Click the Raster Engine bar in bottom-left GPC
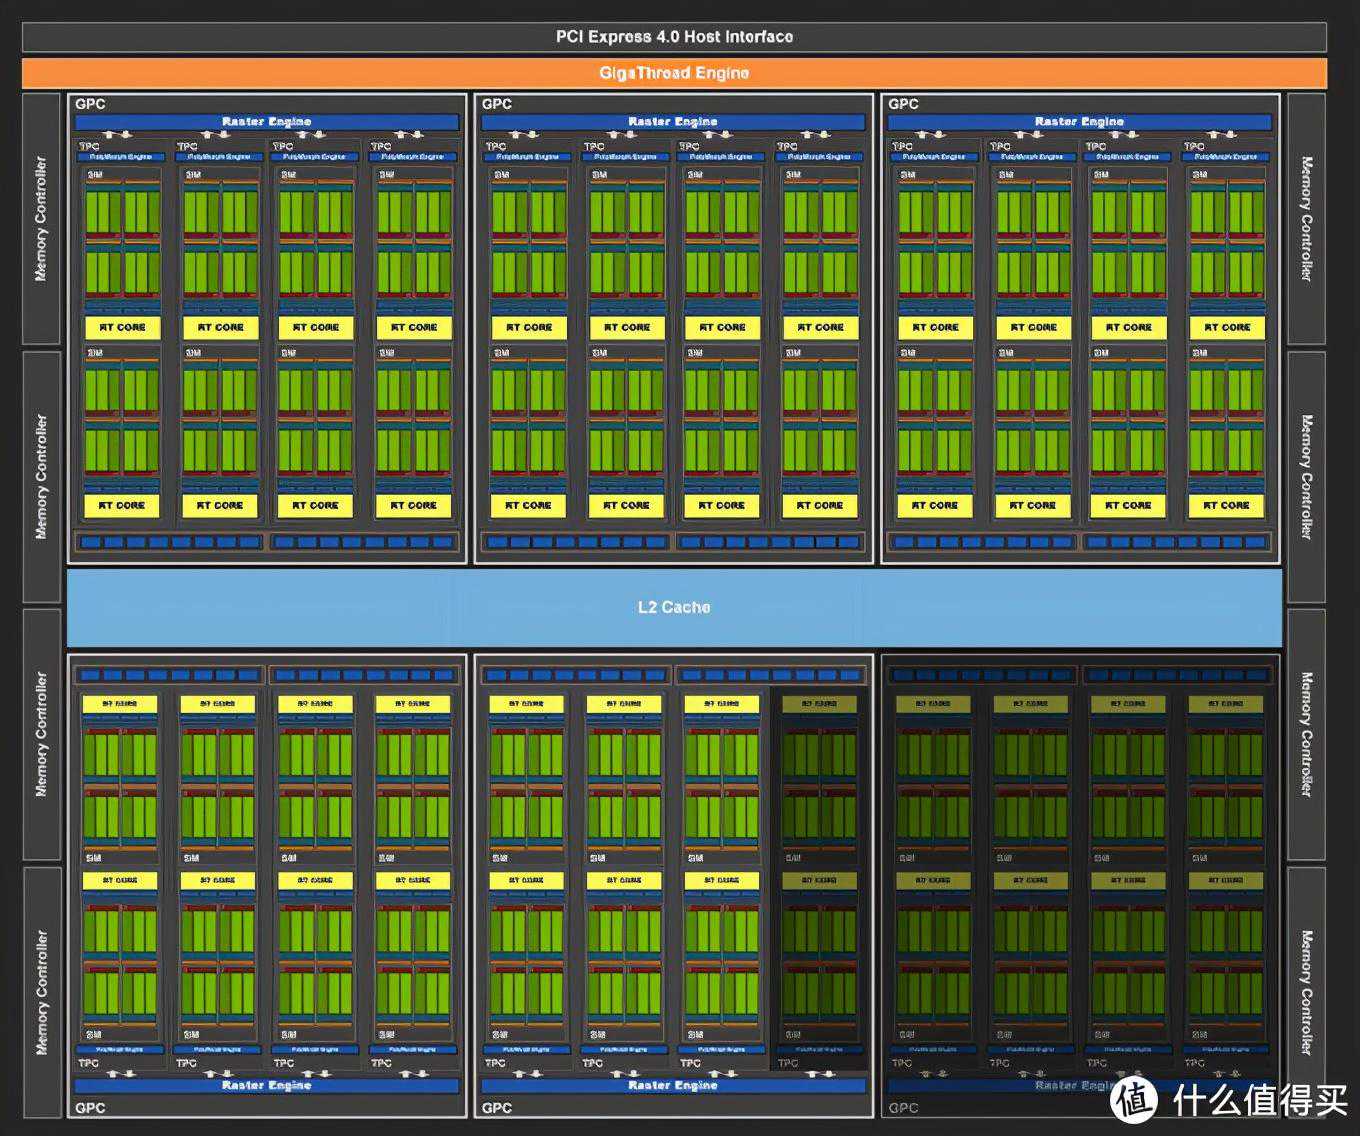This screenshot has height=1136, width=1360. [x=266, y=1085]
